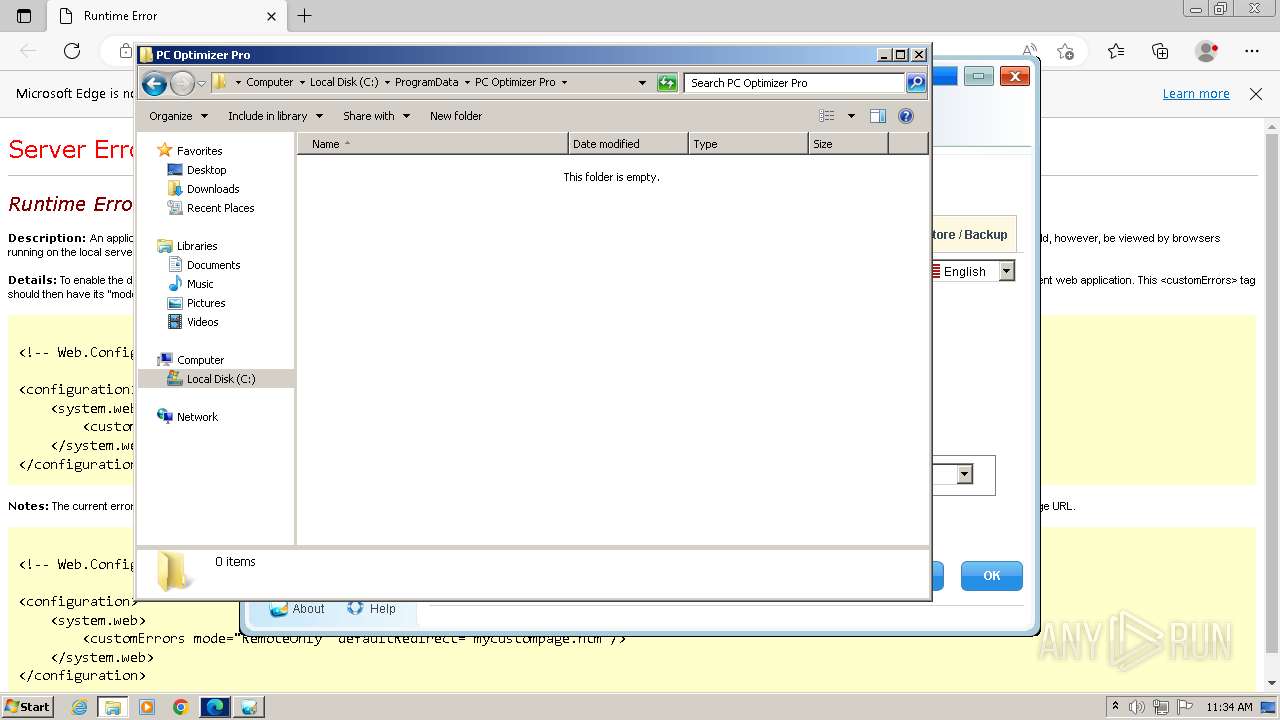Select Libraries in the navigation pane
Screen dimensions: 1280x720
click(x=197, y=246)
